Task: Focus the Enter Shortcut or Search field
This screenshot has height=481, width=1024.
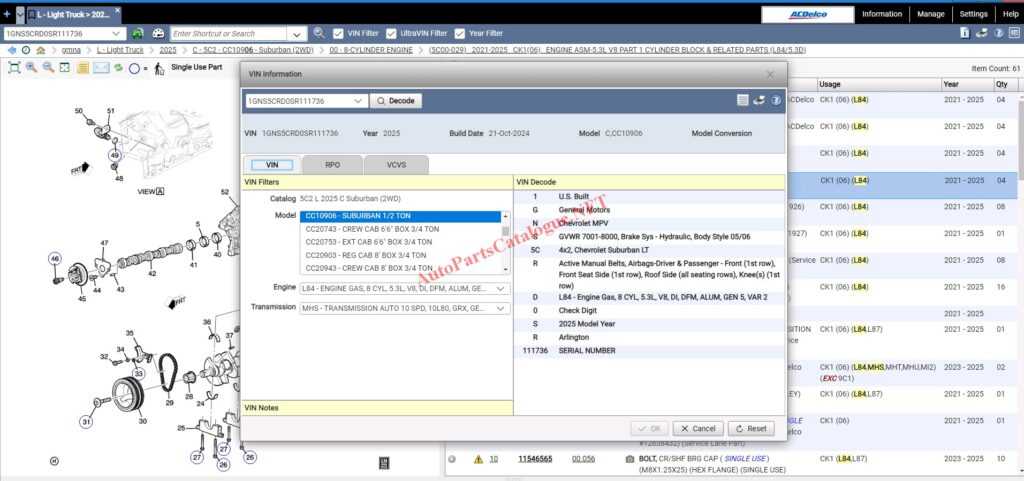Action: coord(229,33)
